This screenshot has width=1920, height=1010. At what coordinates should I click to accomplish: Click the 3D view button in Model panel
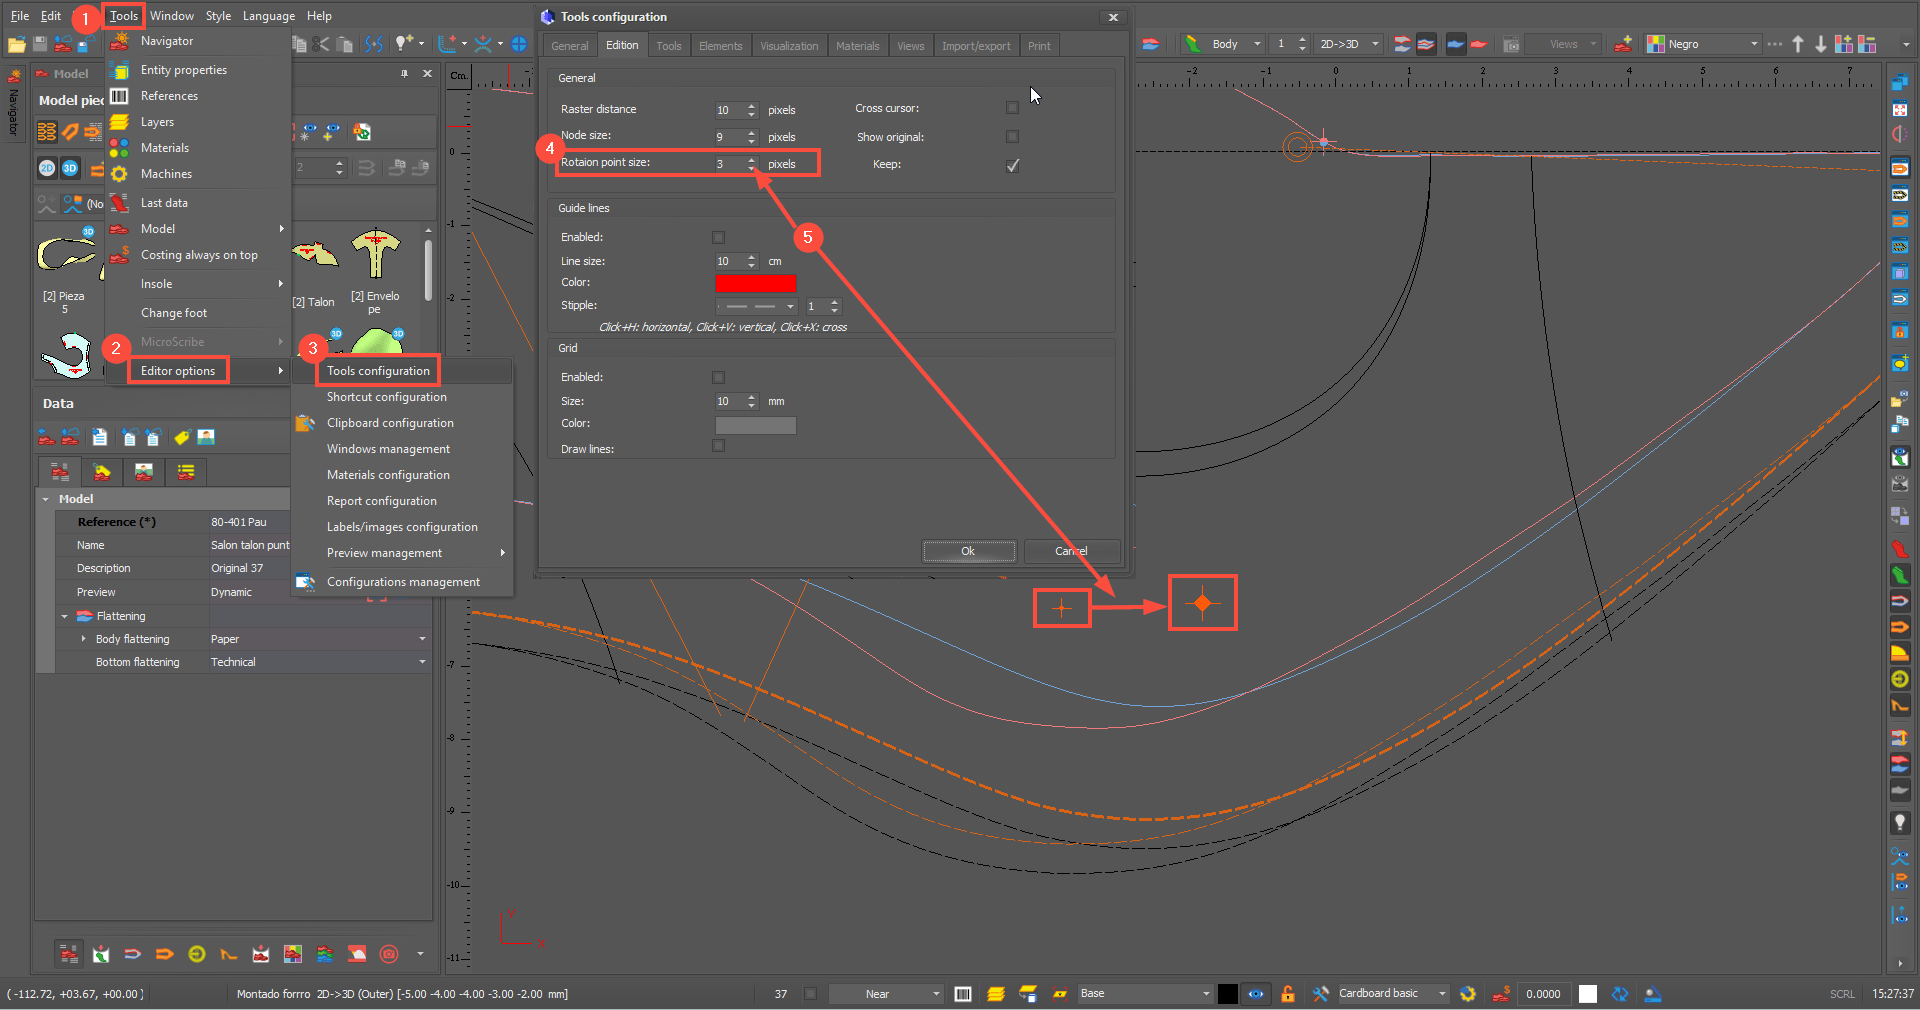click(70, 168)
